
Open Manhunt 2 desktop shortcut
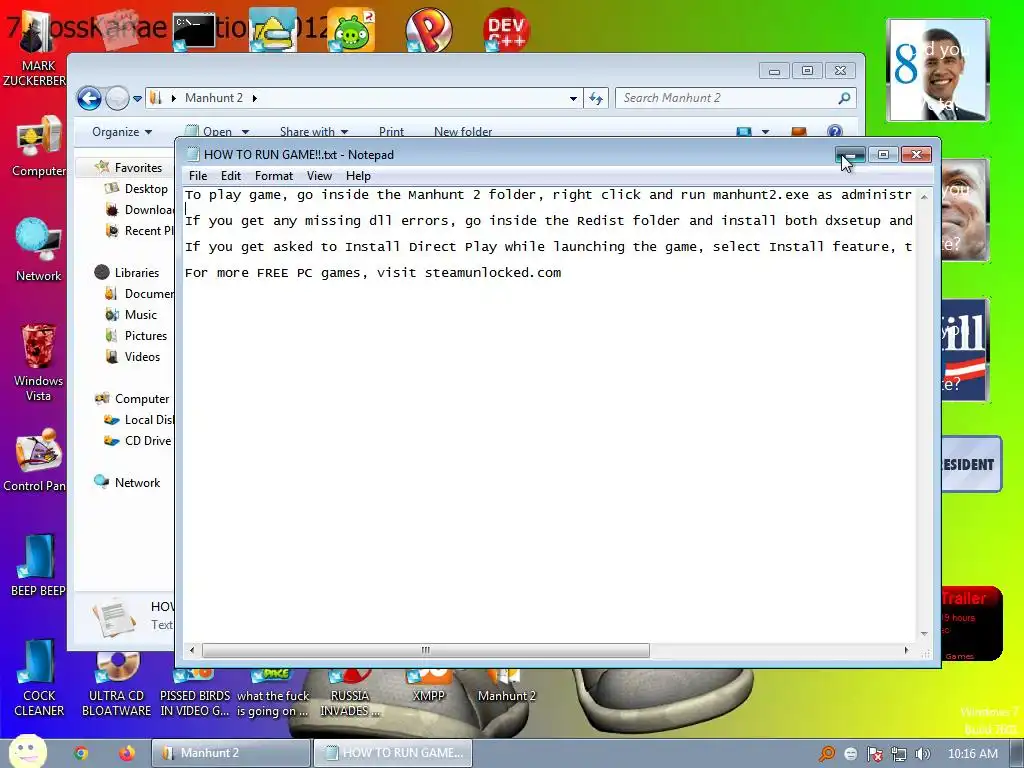pyautogui.click(x=506, y=686)
